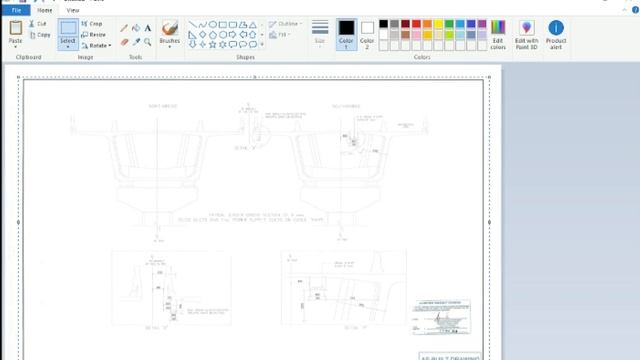Open the line Size dropdown
The width and height of the screenshot is (640, 360).
(320, 34)
